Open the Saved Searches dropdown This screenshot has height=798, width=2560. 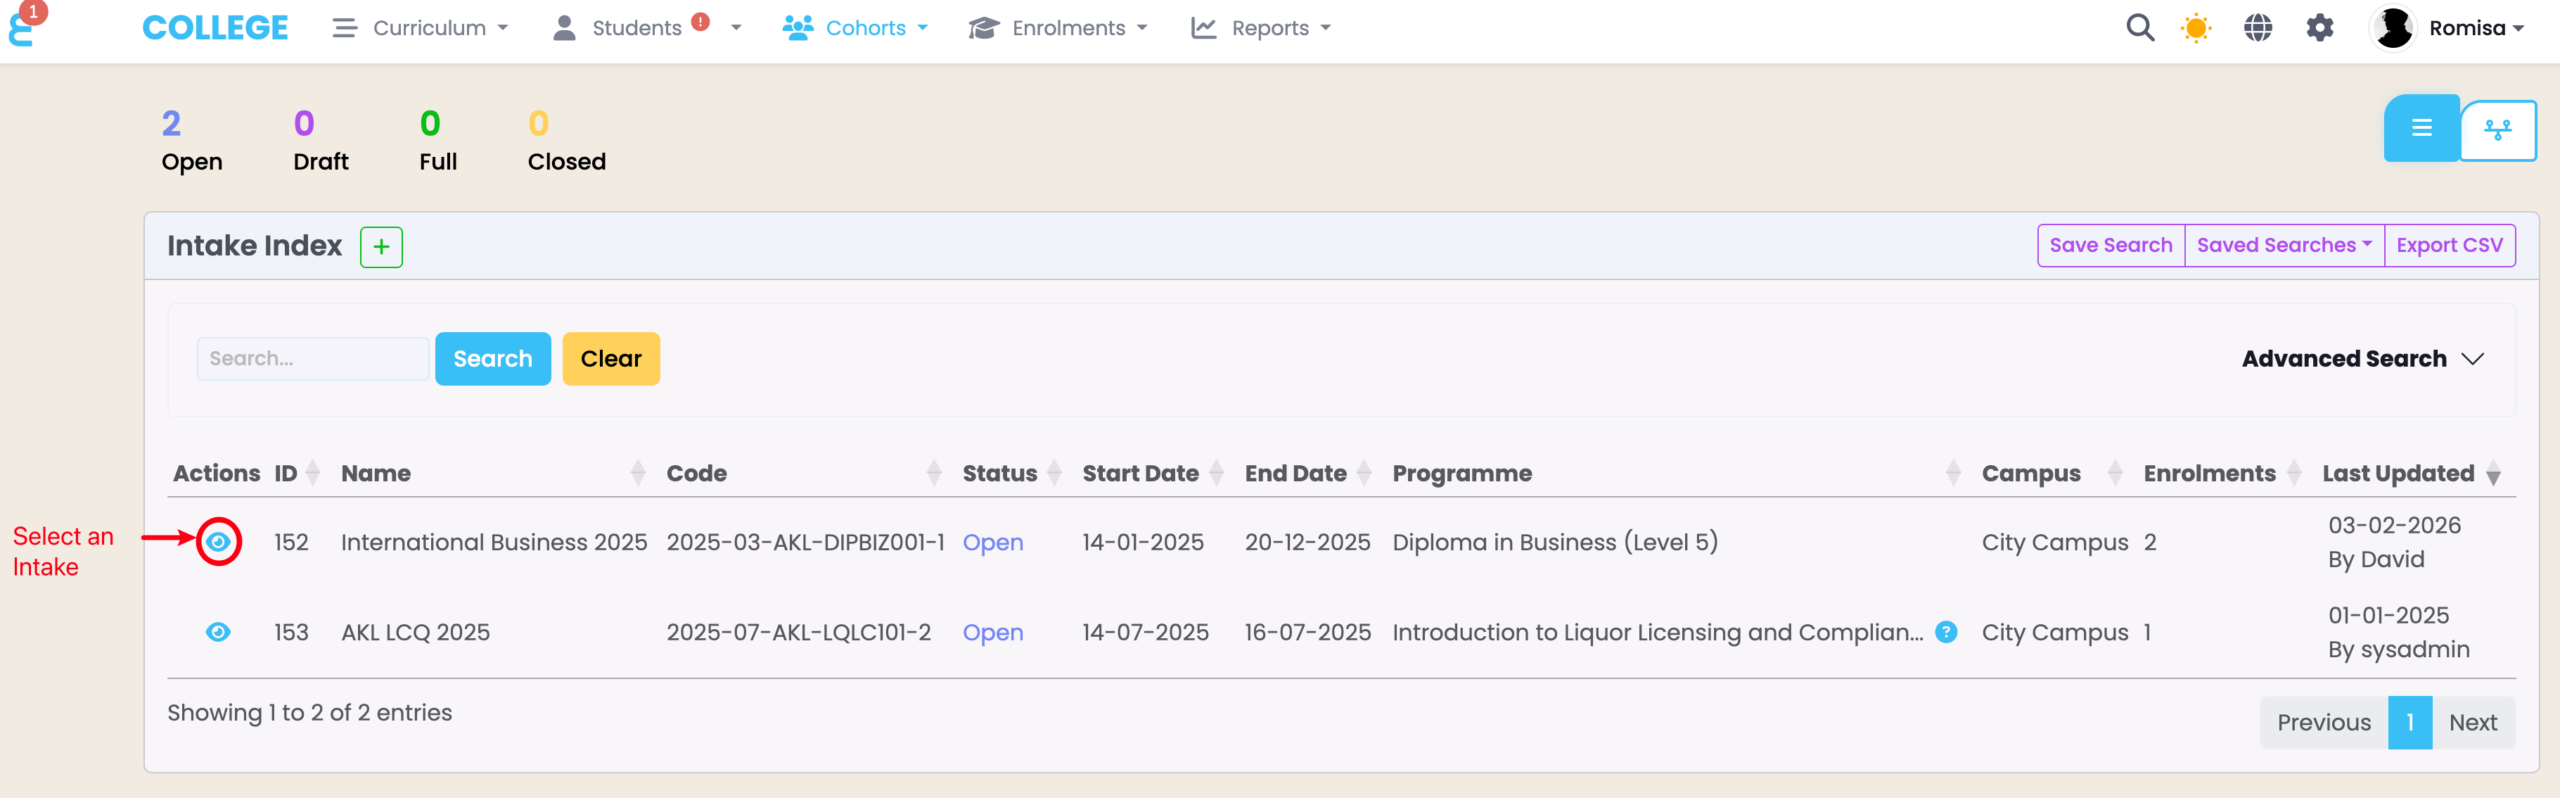tap(2283, 245)
